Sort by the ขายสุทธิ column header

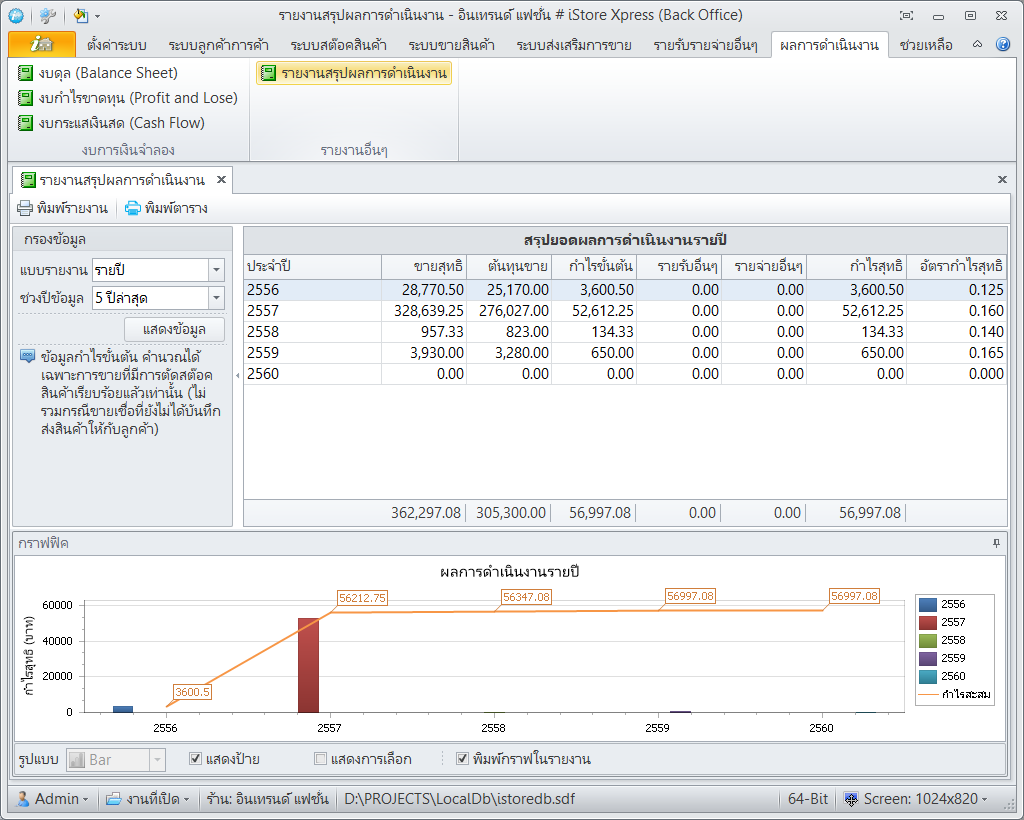tap(424, 266)
